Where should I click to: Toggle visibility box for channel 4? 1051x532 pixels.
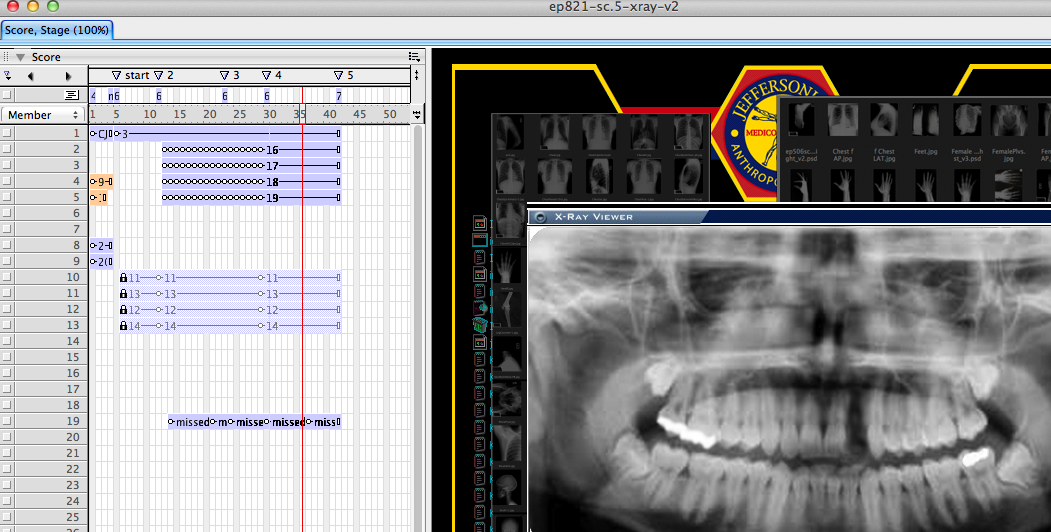8,181
